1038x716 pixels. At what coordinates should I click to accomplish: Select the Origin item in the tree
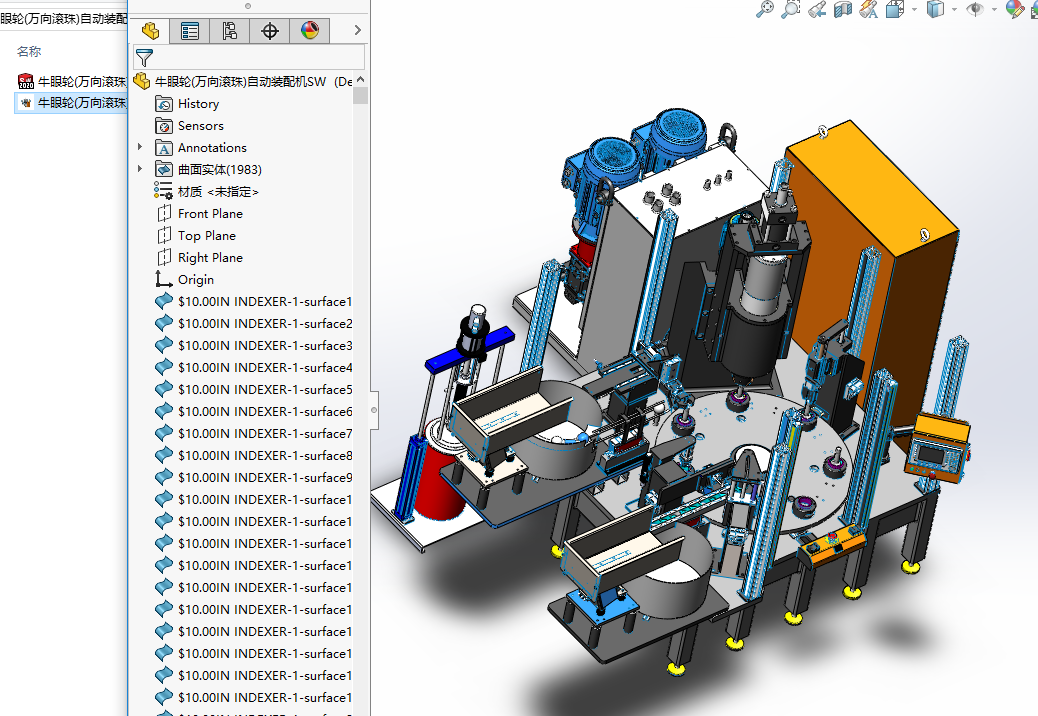coord(195,280)
